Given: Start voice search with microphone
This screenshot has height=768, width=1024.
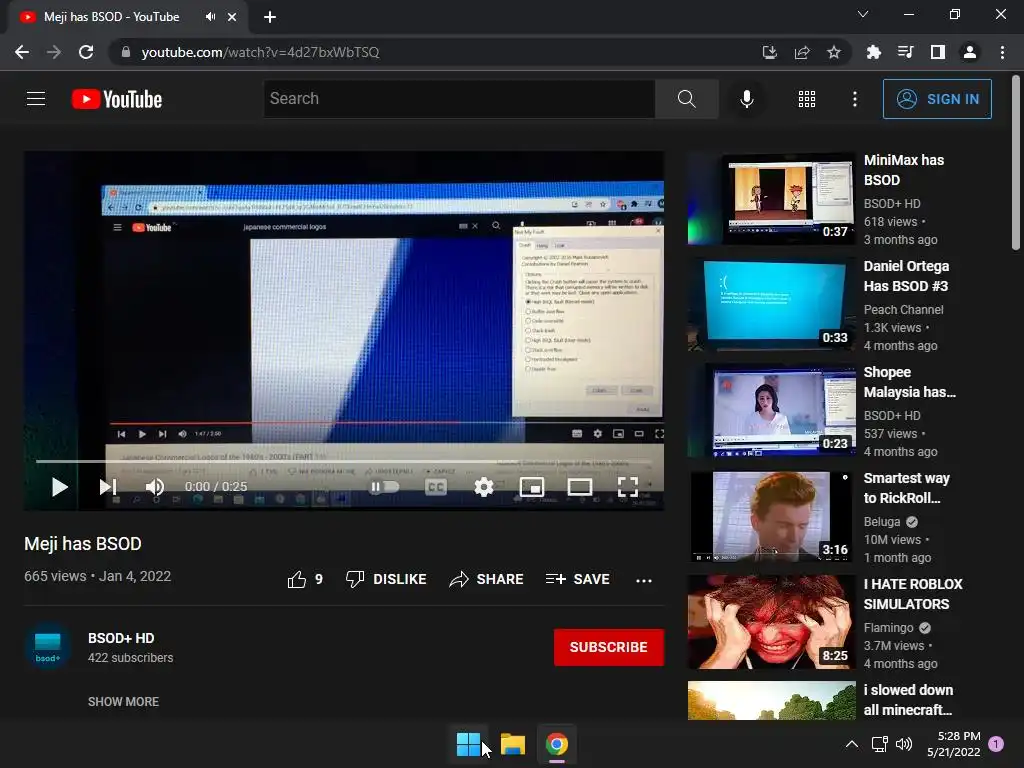Looking at the screenshot, I should 746,99.
